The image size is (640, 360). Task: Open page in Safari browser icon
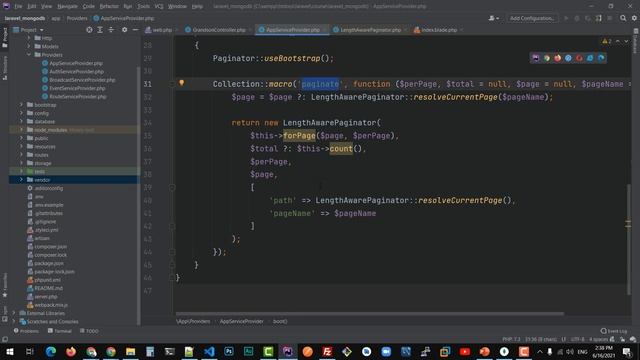click(568, 58)
